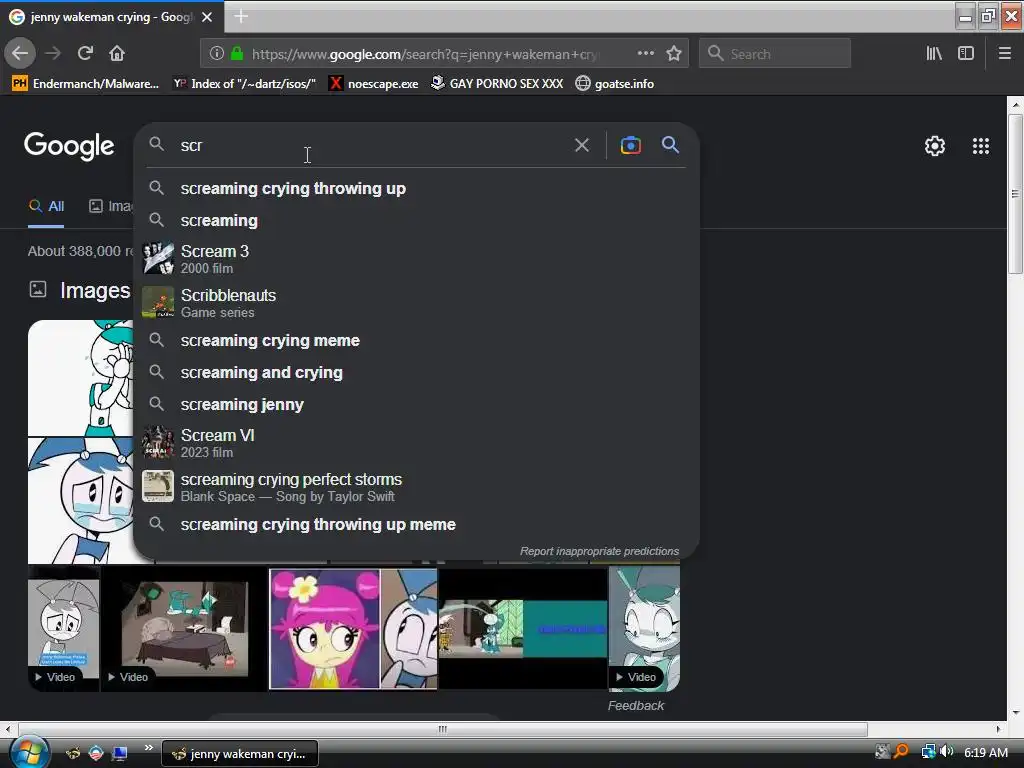This screenshot has height=768, width=1024.
Task: Click the horizontal scrollbar thumb
Action: coord(443,729)
